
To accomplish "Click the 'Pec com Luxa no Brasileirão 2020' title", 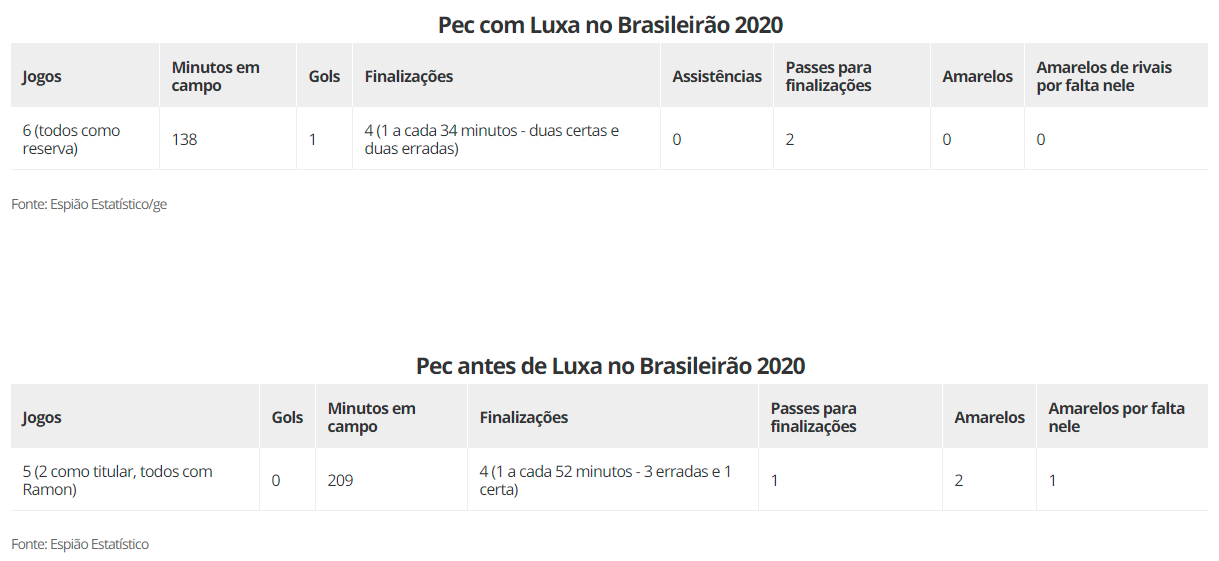I will click(x=609, y=25).
